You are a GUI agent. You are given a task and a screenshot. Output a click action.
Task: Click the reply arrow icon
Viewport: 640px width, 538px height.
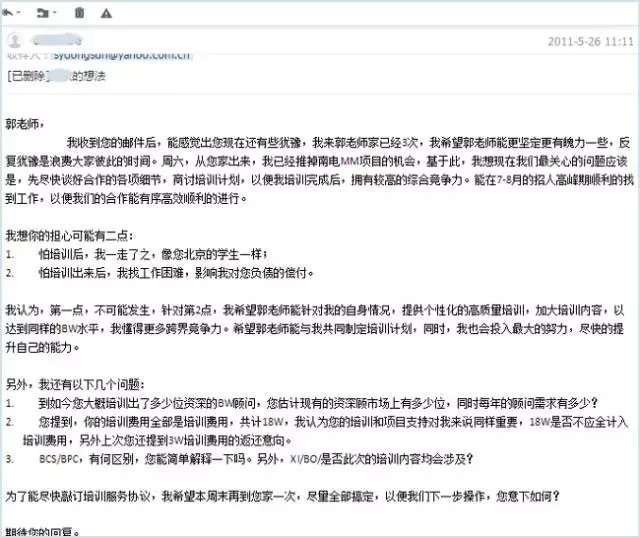(x=10, y=15)
